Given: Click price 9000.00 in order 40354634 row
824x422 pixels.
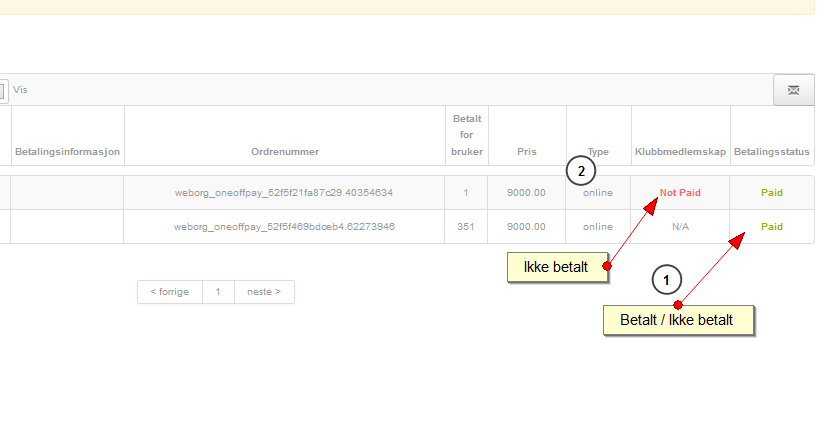Looking at the screenshot, I should click(526, 193).
